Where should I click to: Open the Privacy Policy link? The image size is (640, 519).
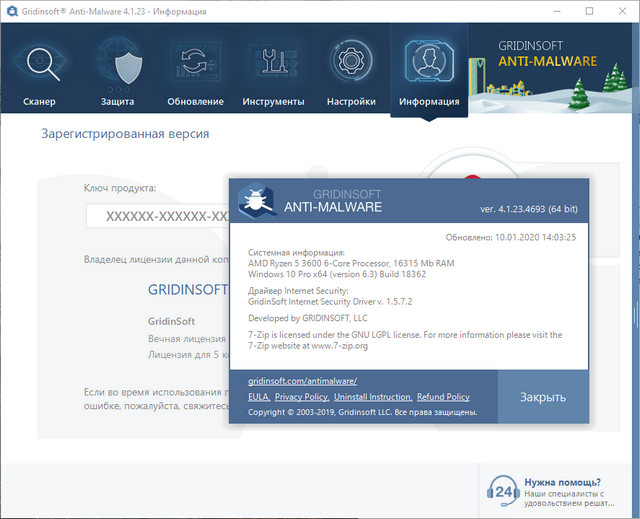302,397
